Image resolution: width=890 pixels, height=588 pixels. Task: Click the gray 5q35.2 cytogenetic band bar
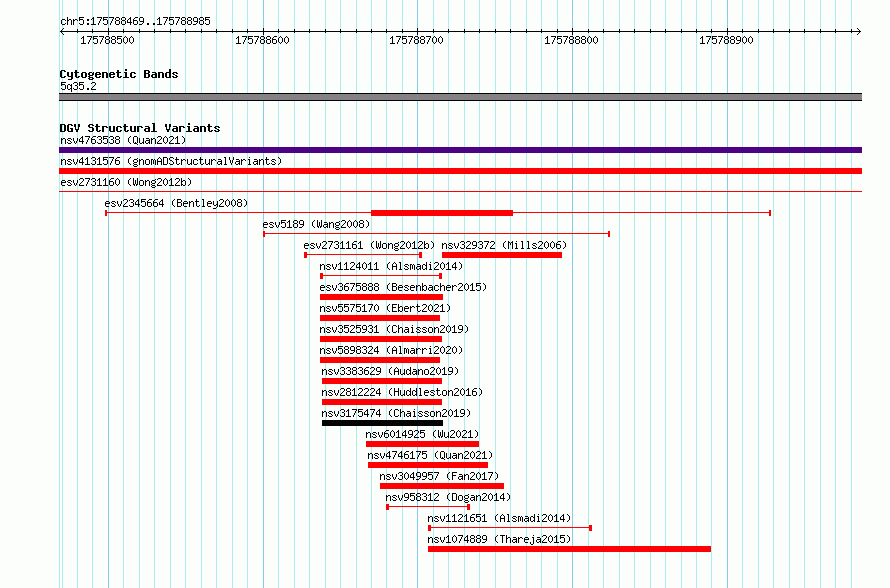[460, 97]
